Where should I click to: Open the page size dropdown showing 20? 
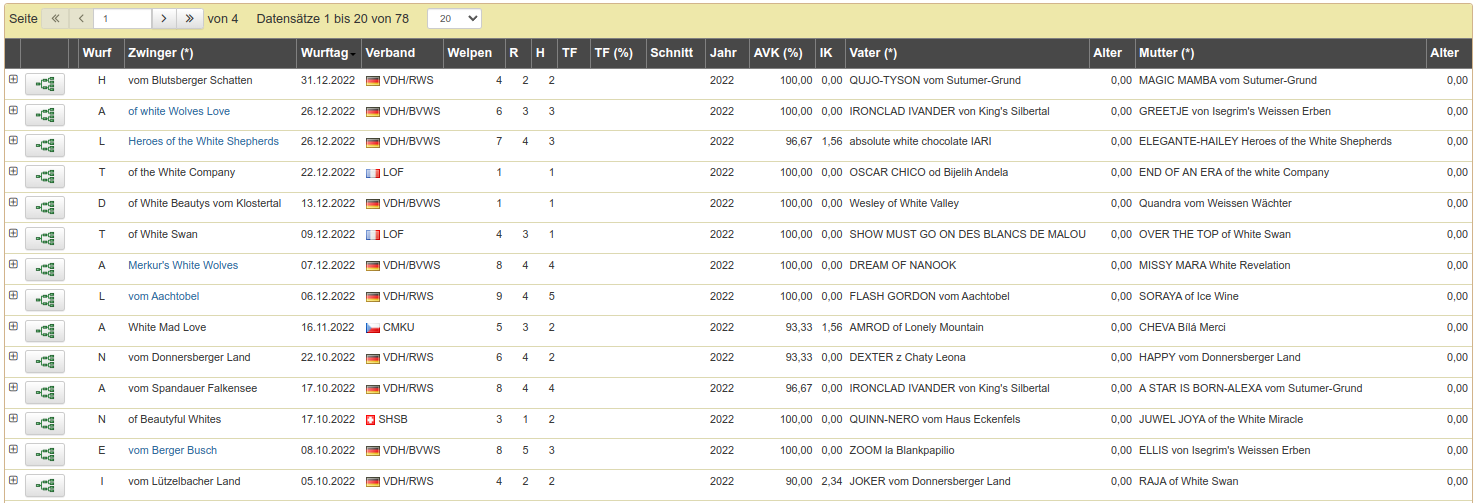click(x=453, y=19)
